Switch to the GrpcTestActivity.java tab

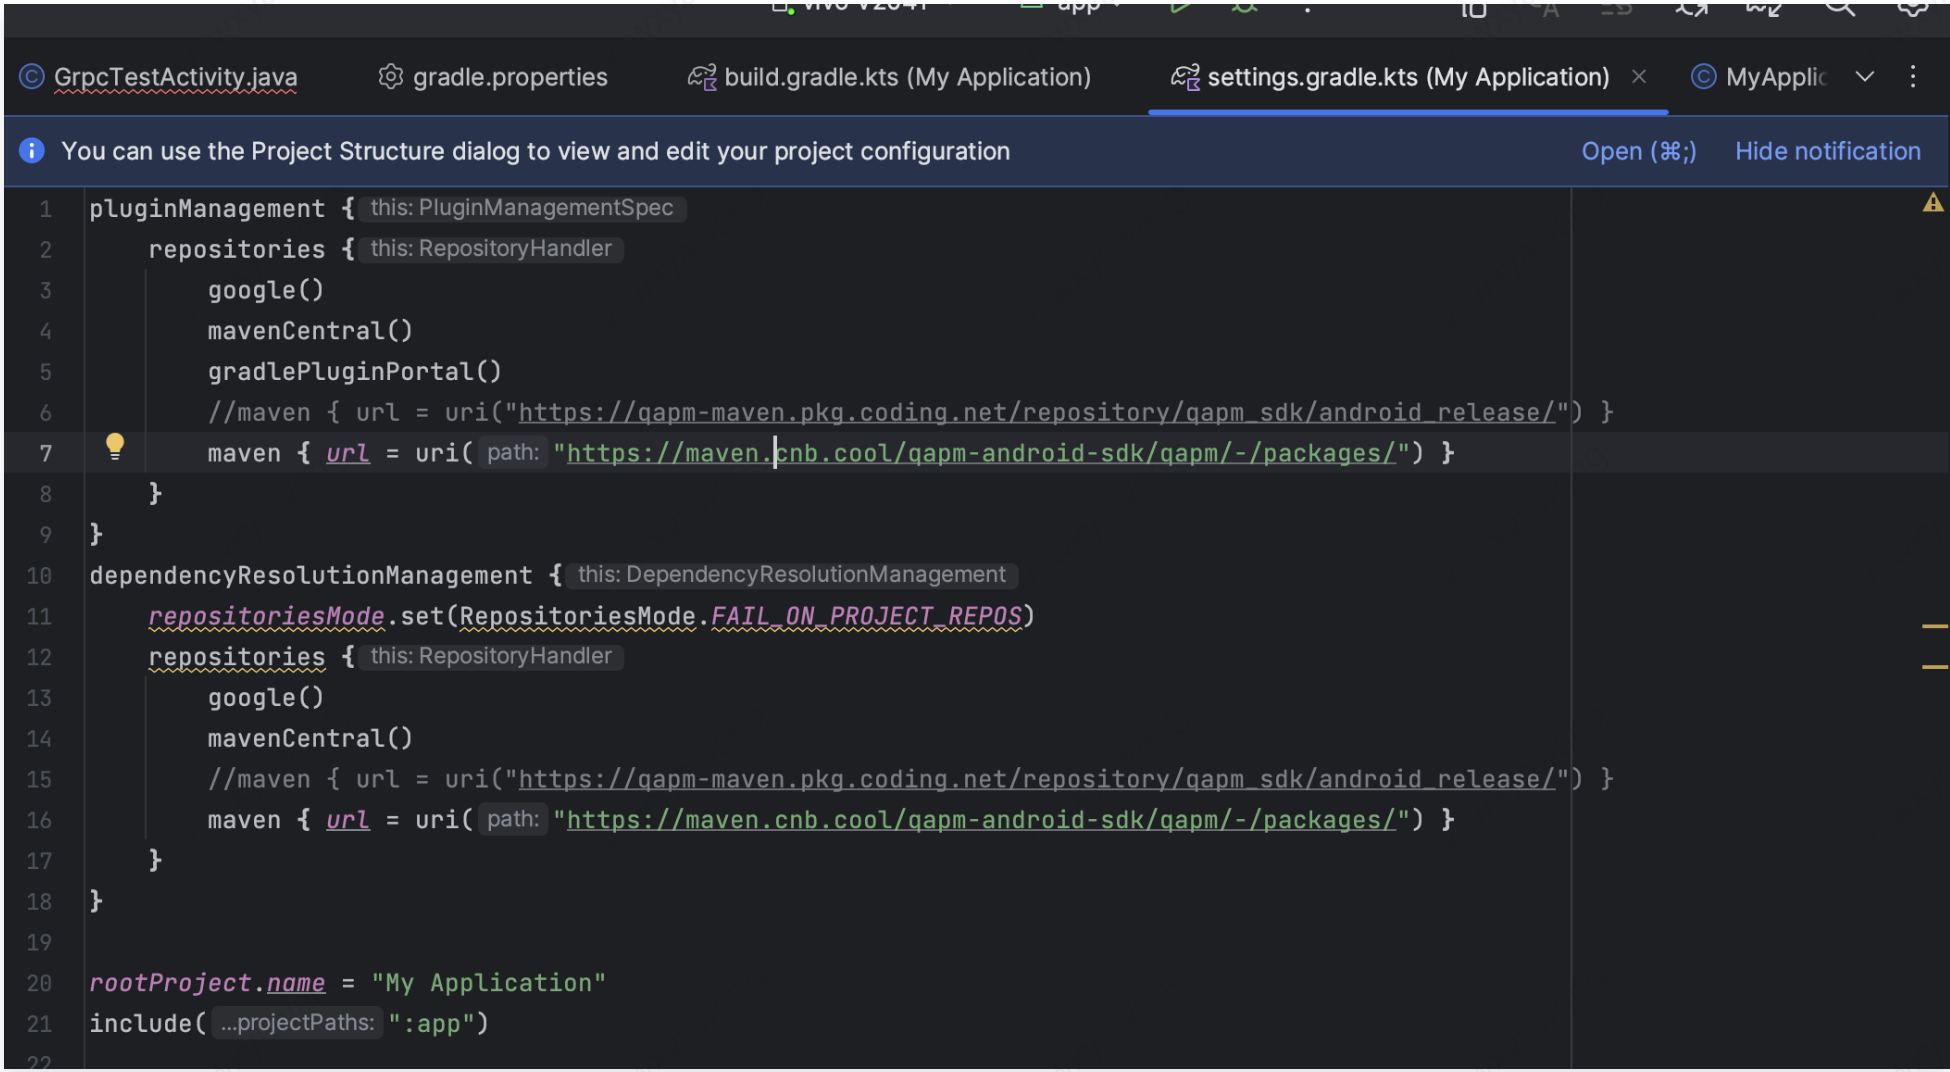click(175, 77)
